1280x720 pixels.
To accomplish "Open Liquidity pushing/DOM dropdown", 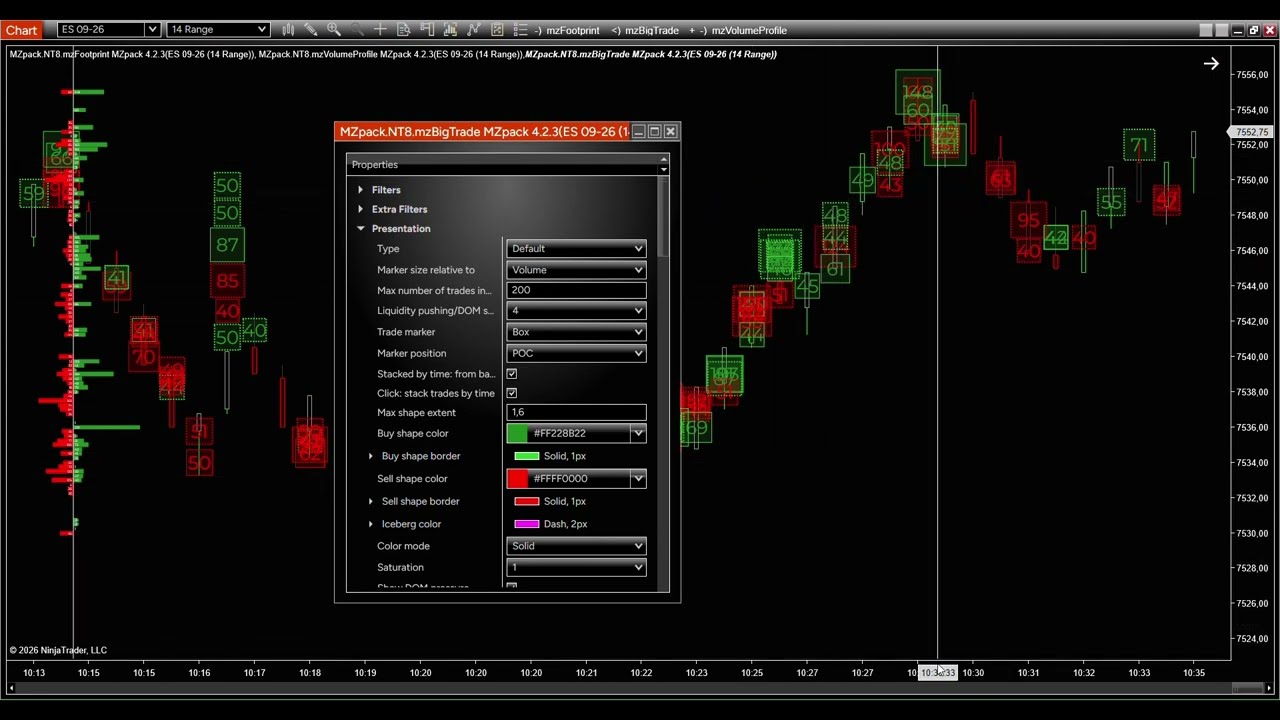I will 577,311.
